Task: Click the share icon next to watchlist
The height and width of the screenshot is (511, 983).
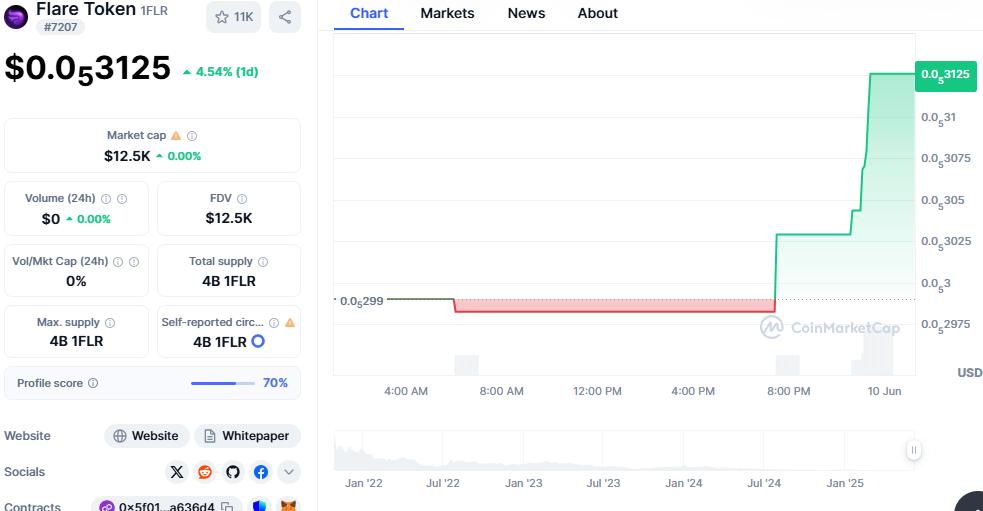Action: click(x=285, y=17)
